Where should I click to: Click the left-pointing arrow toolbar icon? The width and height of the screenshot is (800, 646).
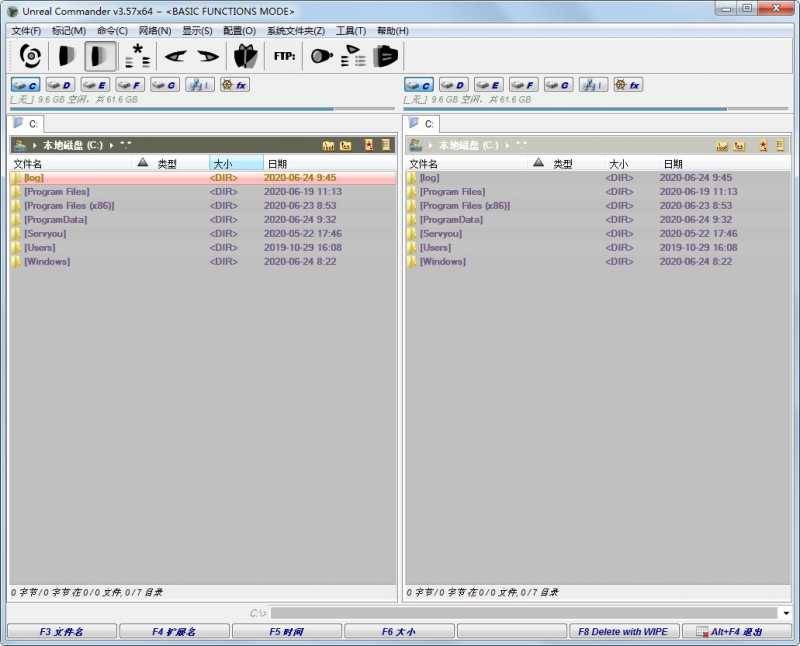176,56
